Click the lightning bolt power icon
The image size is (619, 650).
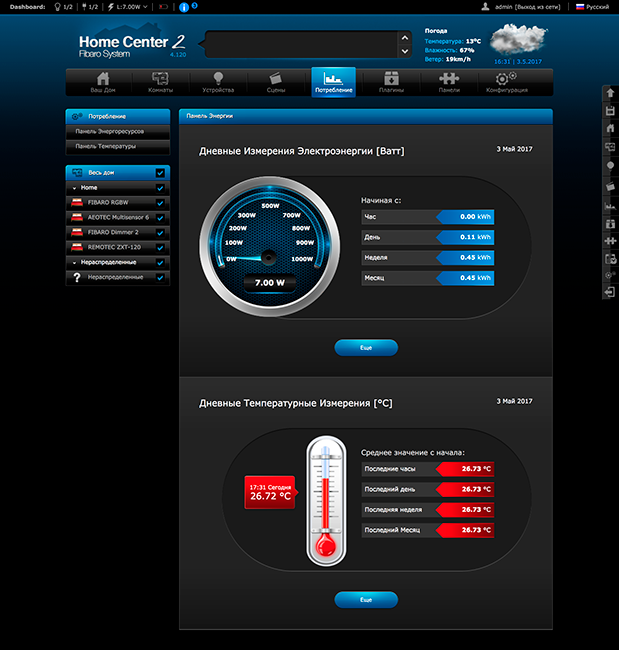[x=111, y=7]
